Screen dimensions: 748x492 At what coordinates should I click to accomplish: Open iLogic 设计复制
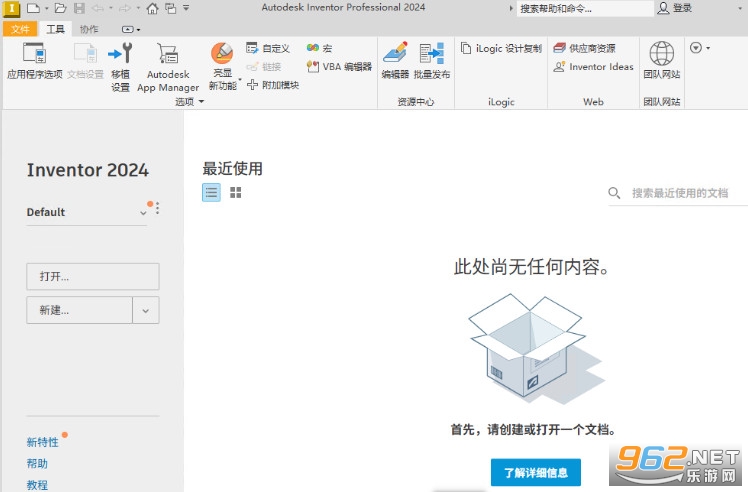click(x=501, y=48)
